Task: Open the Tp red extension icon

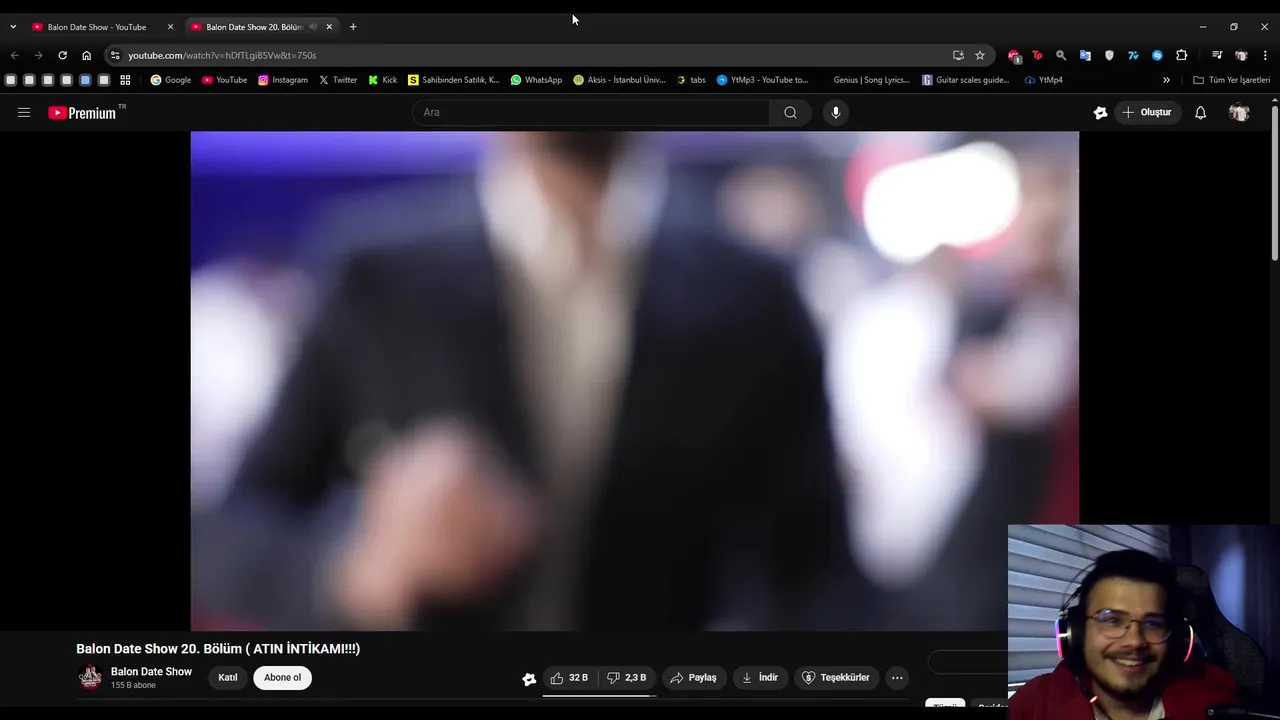Action: pos(1037,55)
